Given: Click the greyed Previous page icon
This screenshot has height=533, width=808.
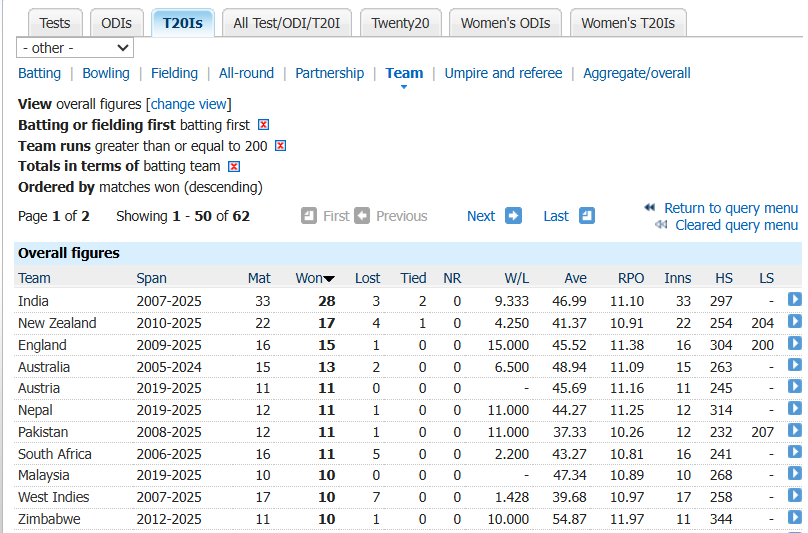Looking at the screenshot, I should 362,215.
